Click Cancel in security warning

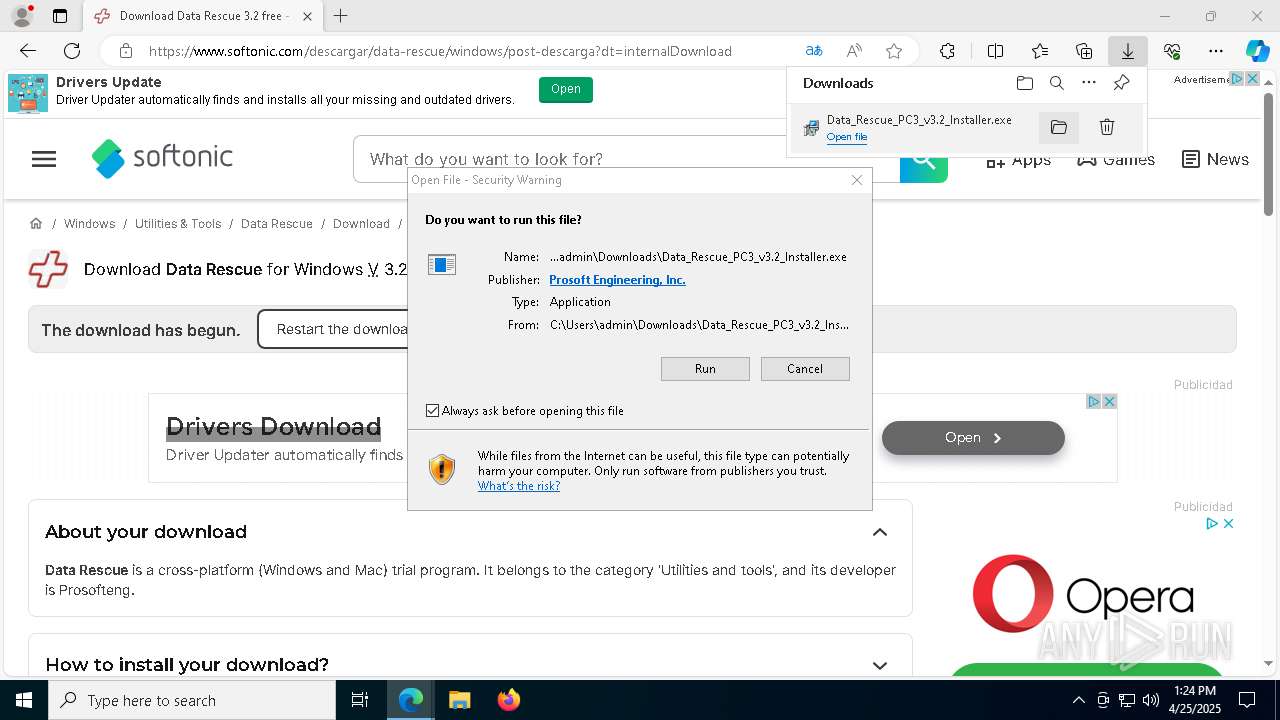click(805, 369)
